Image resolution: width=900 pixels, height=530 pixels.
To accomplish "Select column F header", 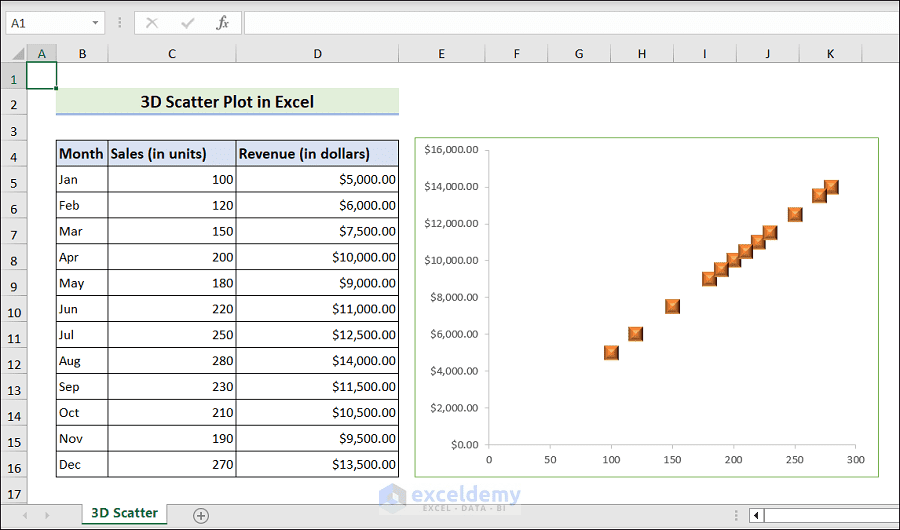I will pos(517,54).
